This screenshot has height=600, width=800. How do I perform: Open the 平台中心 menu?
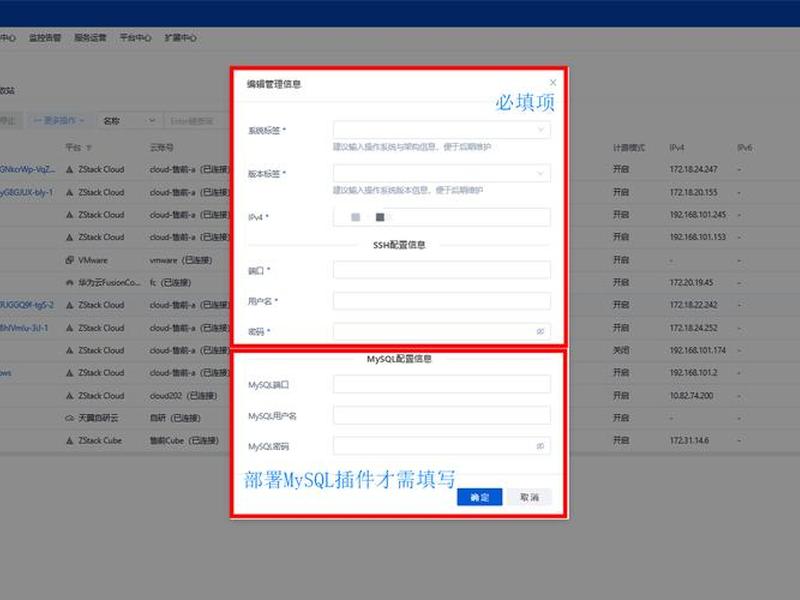135,38
